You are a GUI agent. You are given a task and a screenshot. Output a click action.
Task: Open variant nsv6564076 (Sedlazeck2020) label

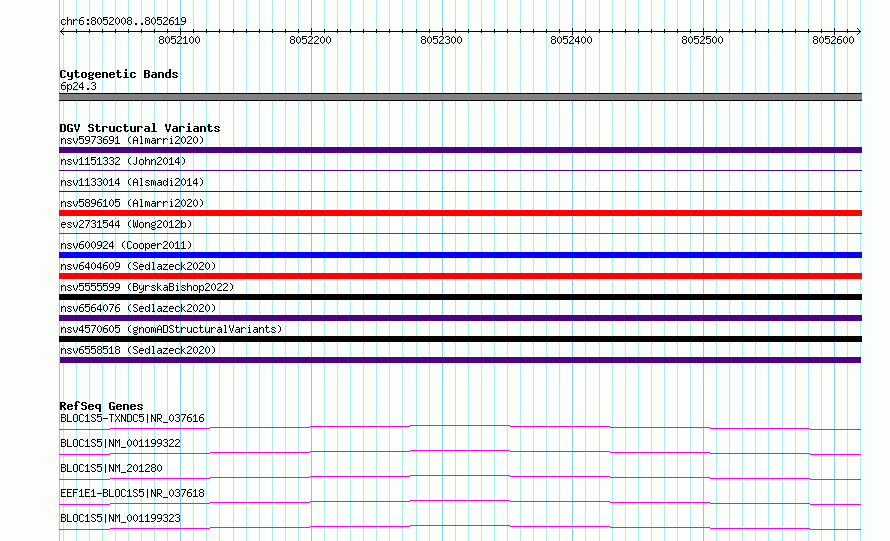click(138, 308)
